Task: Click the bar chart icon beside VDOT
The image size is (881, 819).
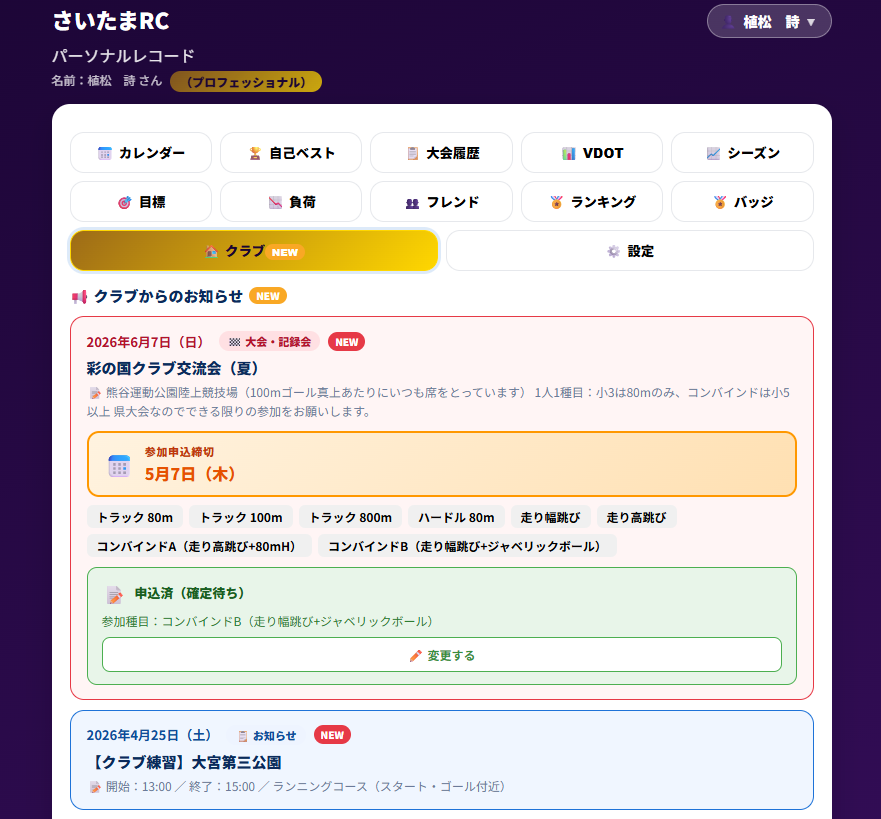Action: [569, 153]
